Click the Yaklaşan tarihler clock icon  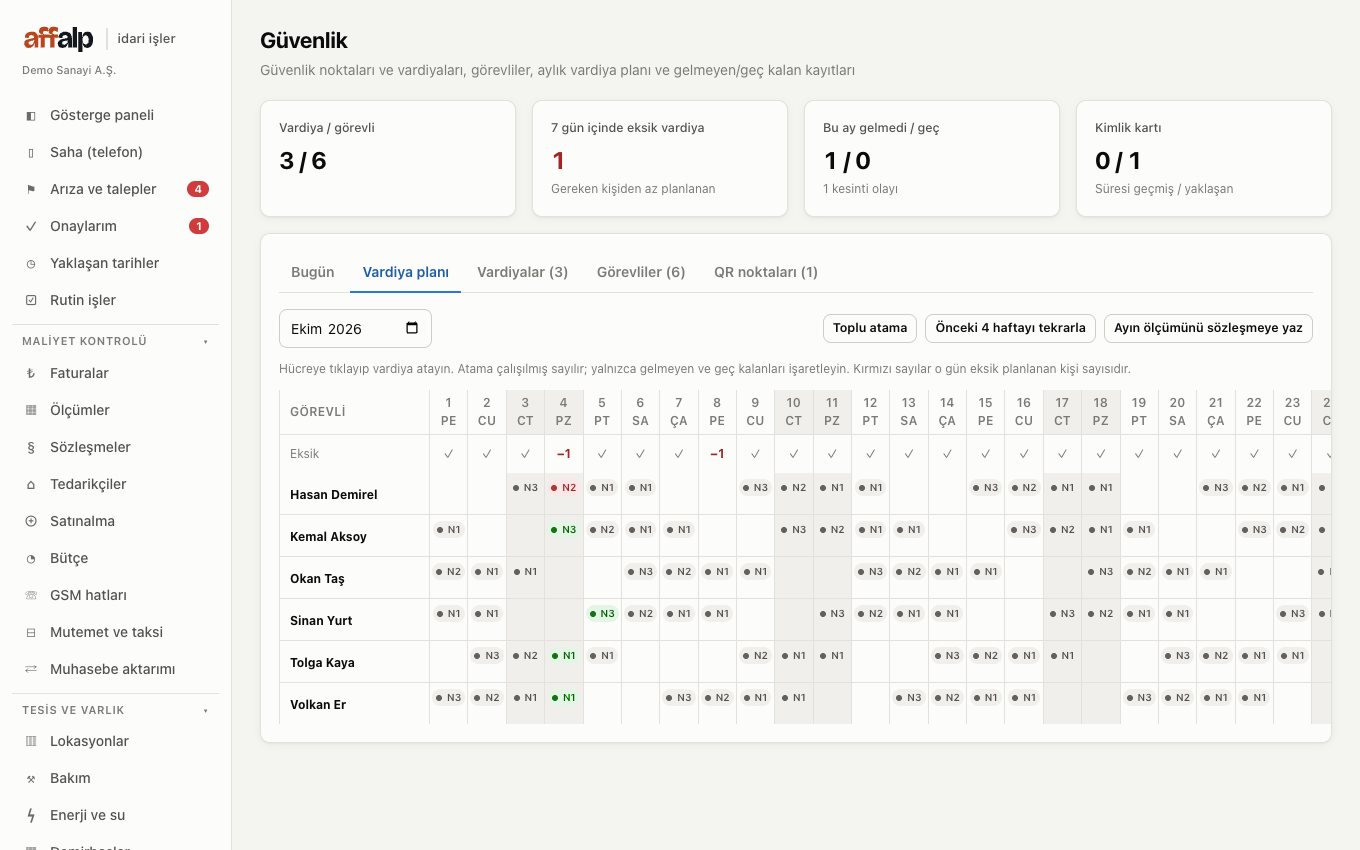click(x=31, y=263)
